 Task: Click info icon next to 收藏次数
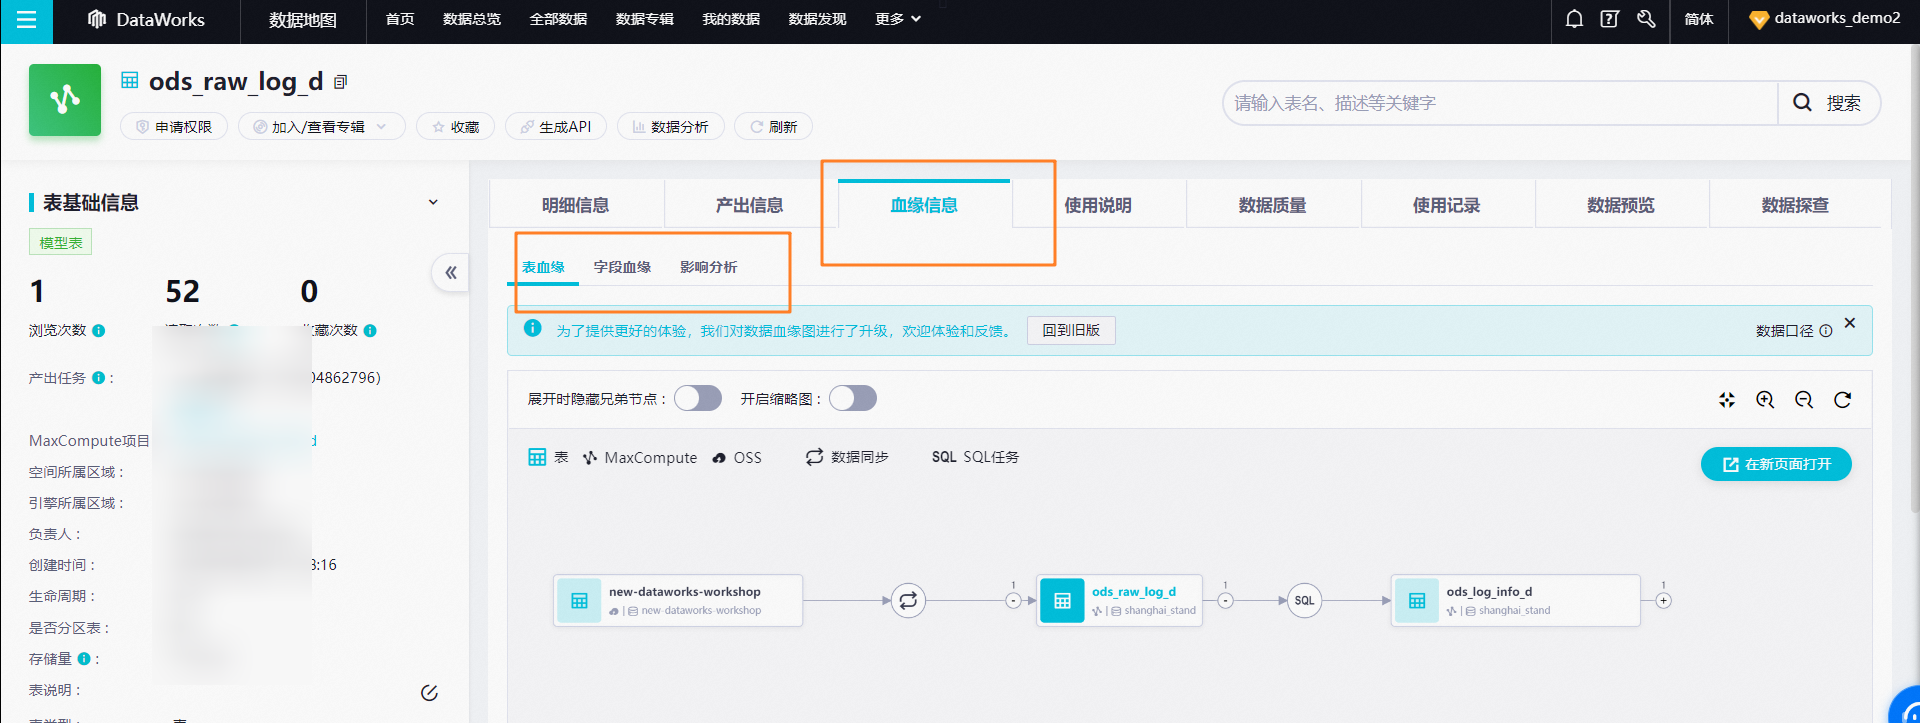tap(370, 331)
